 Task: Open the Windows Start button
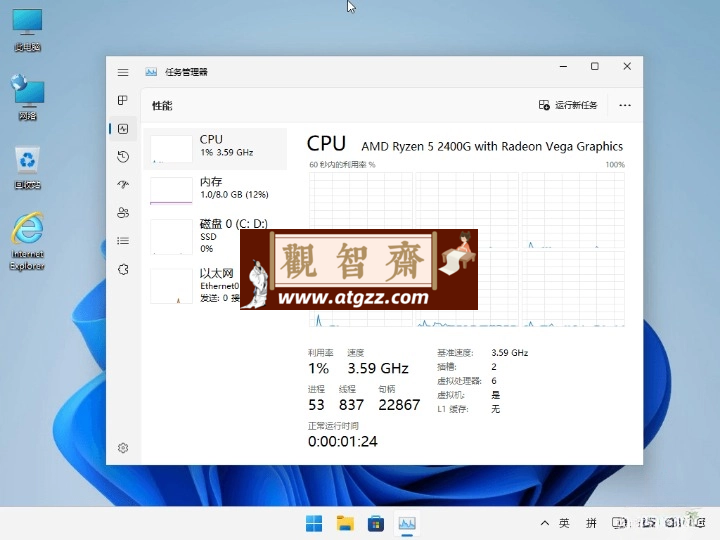coord(314,523)
